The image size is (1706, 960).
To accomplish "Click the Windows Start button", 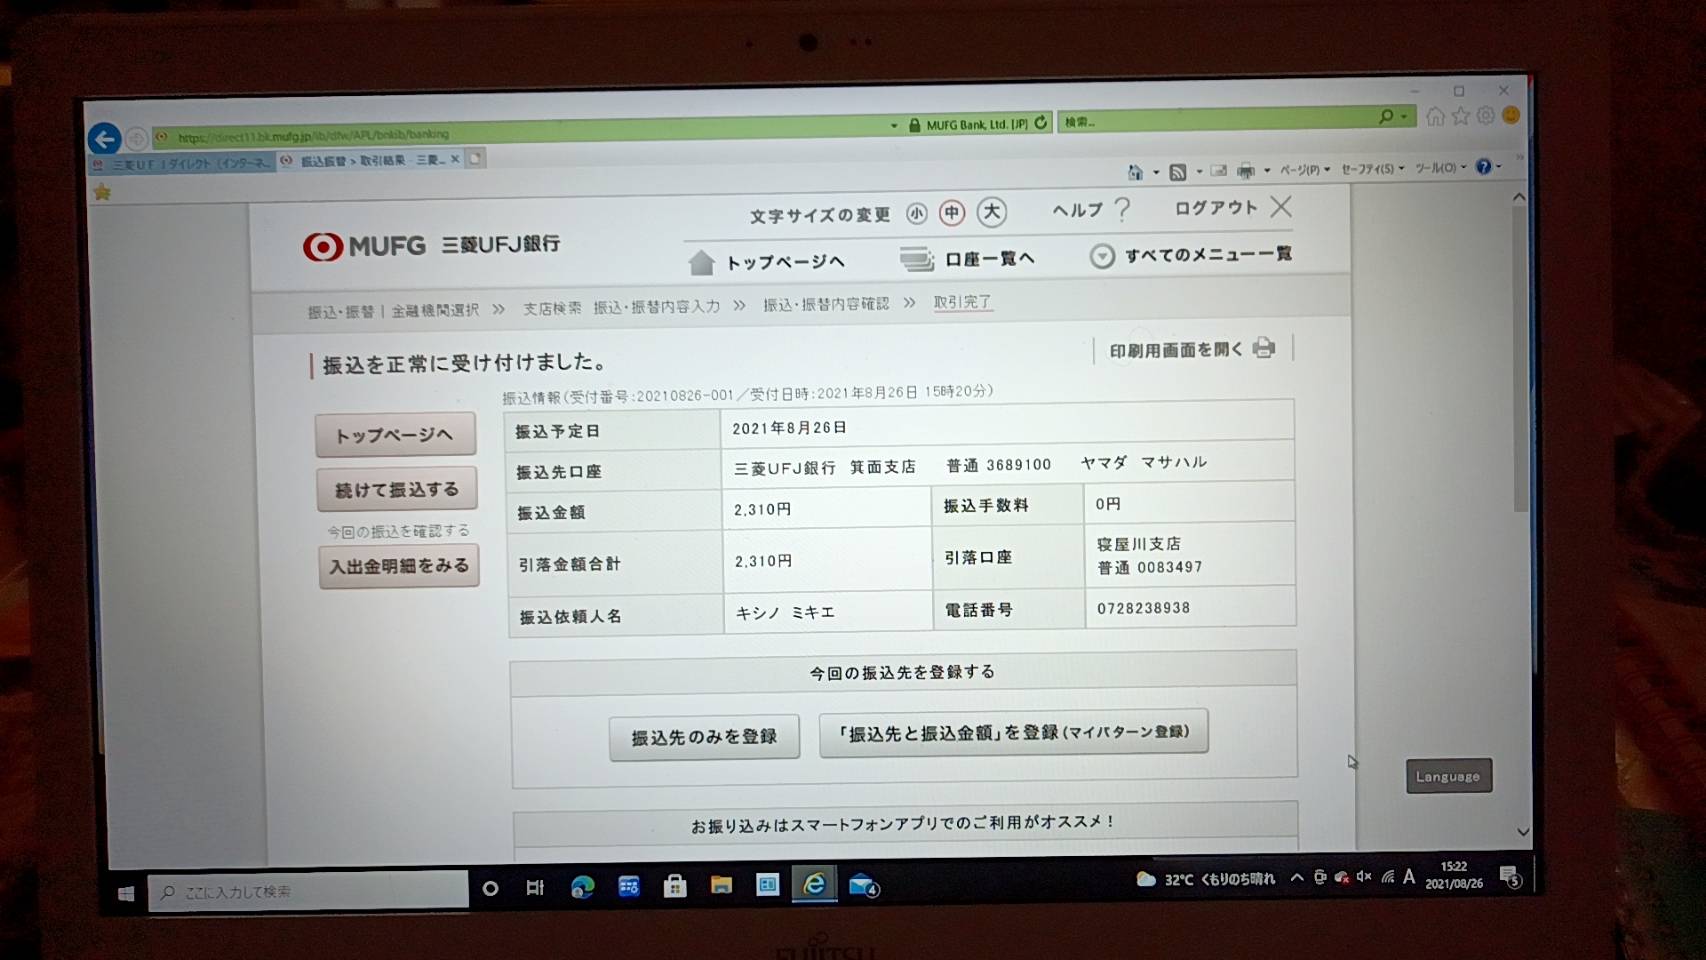I will click(x=126, y=893).
